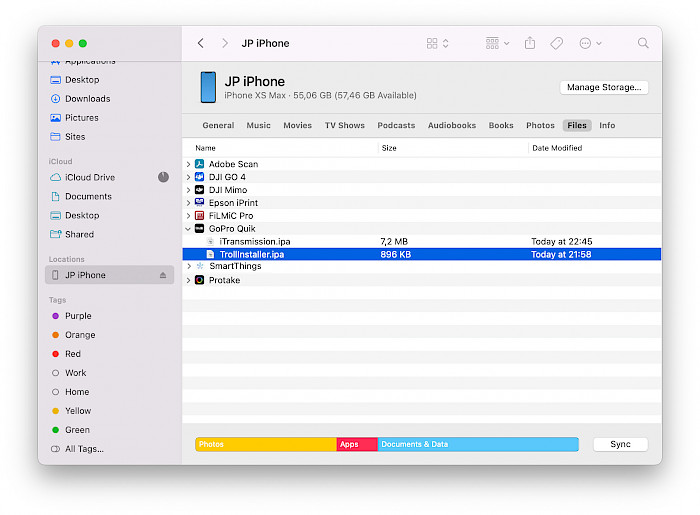Click the SmartThings app icon

pos(200,266)
